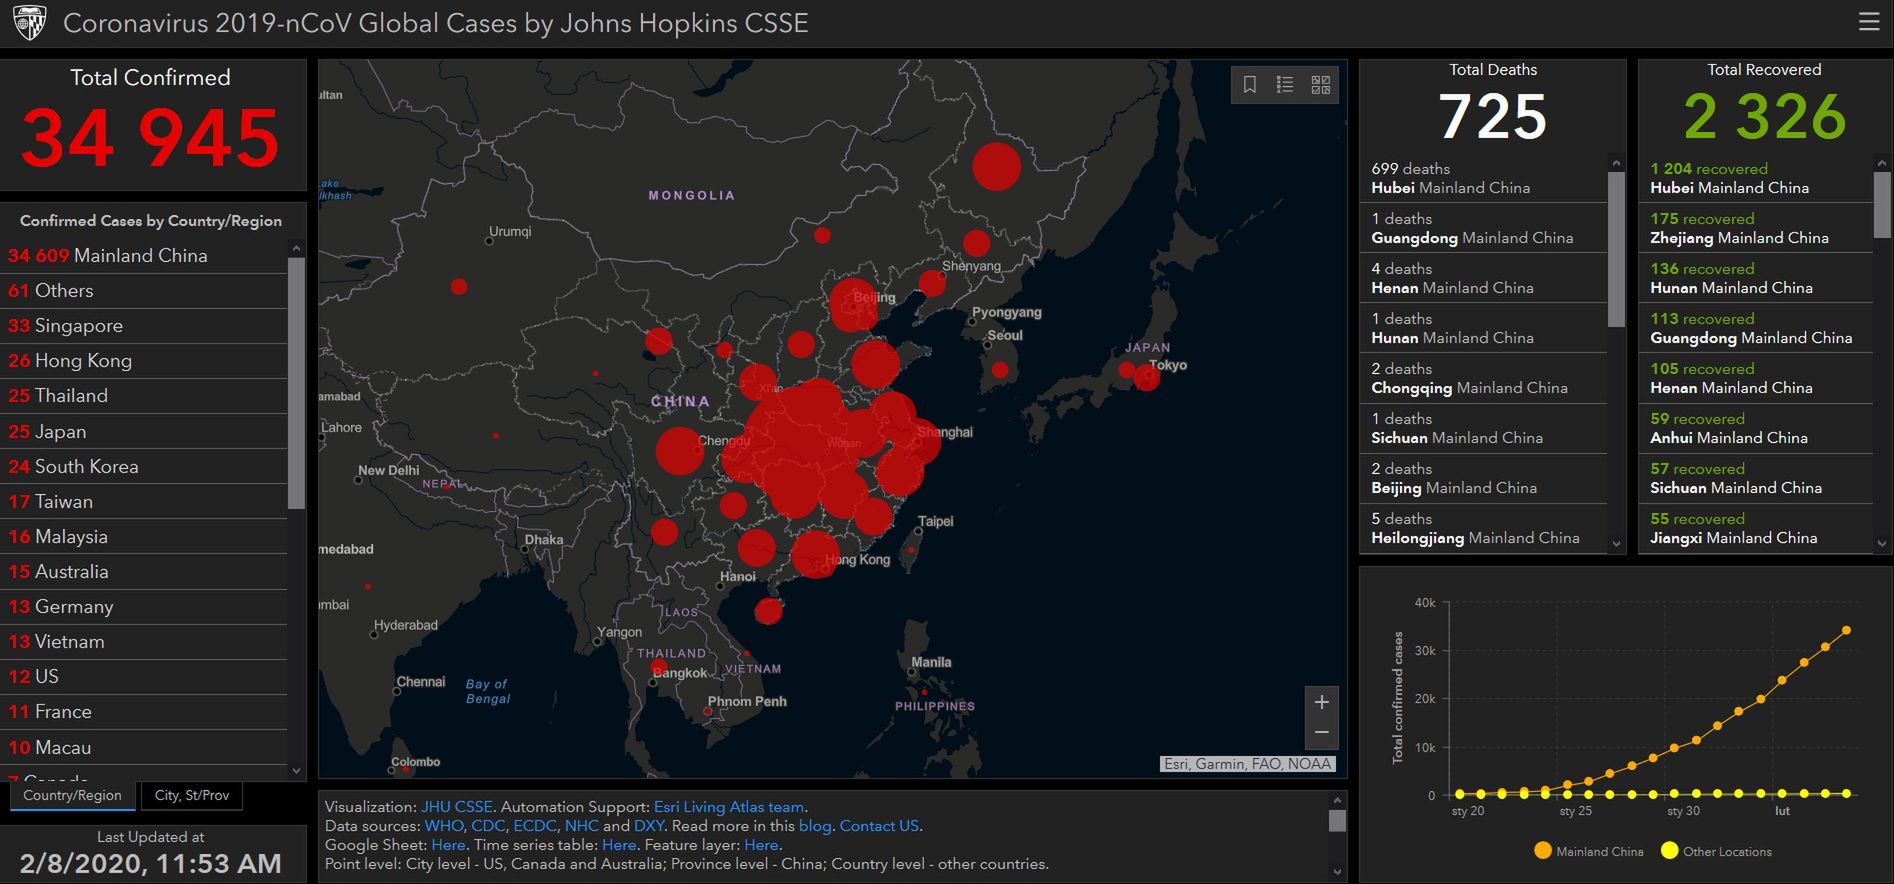Click scroll-down arrow in info text panel
This screenshot has width=1894, height=884.
coord(1337,871)
